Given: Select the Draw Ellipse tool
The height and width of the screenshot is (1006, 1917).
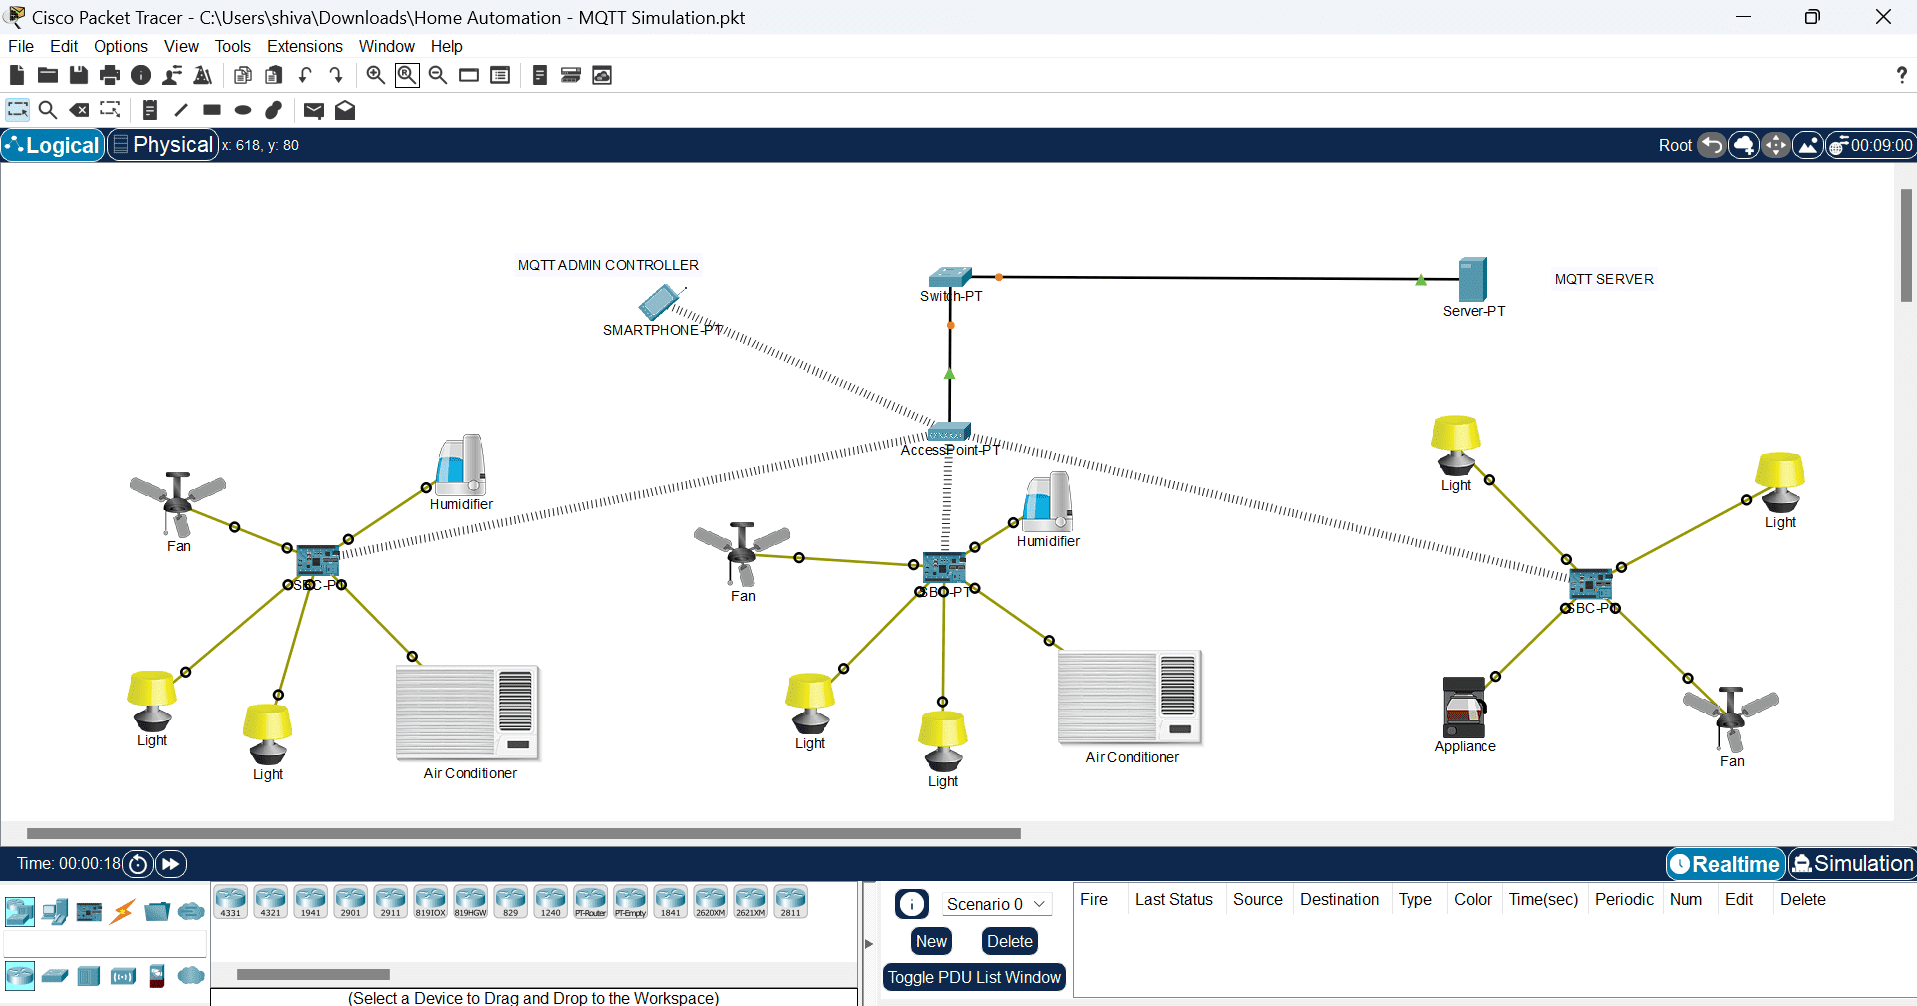Looking at the screenshot, I should coord(243,110).
